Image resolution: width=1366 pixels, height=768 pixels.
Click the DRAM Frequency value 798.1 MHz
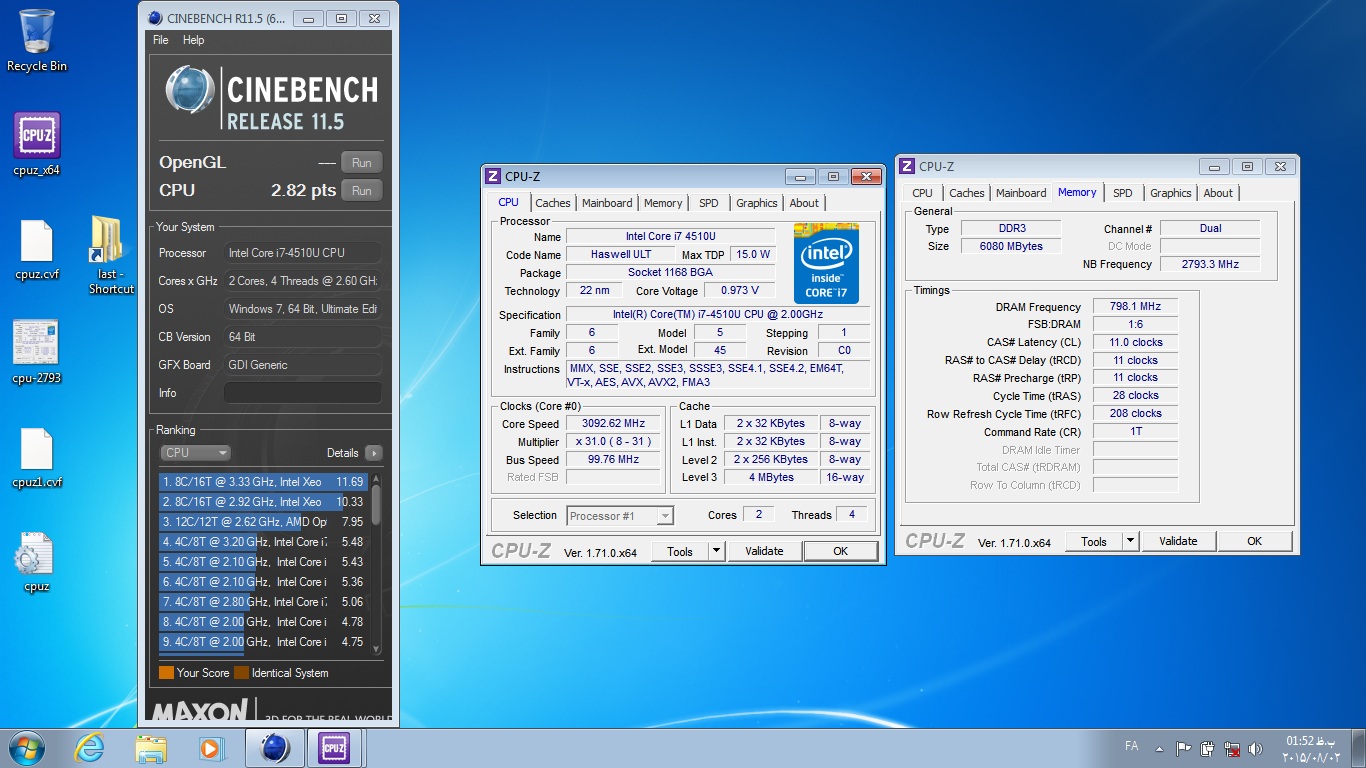tap(1135, 306)
